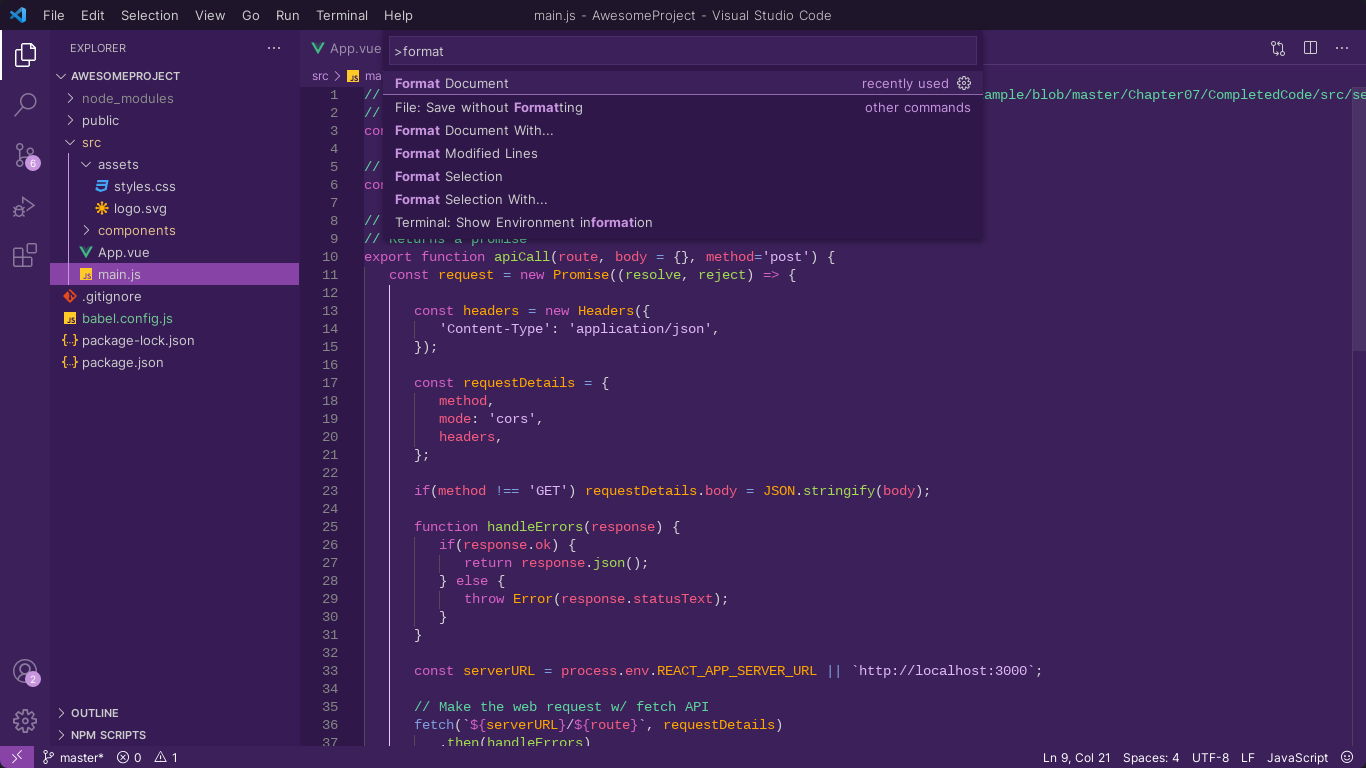Open the Help menu
The height and width of the screenshot is (768, 1366).
pos(398,15)
